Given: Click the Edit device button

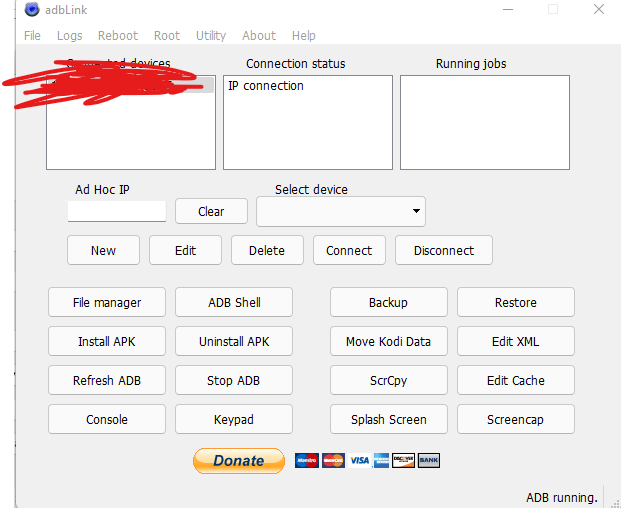Looking at the screenshot, I should coord(185,250).
